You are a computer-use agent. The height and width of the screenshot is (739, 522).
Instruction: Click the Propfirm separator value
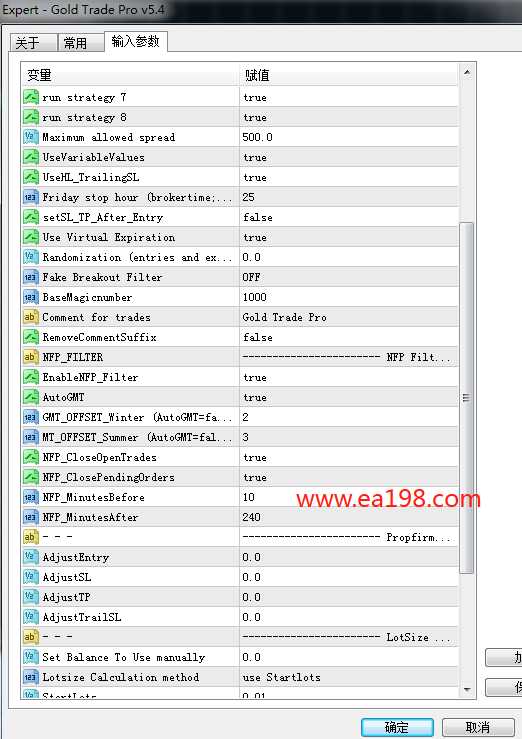(x=349, y=537)
